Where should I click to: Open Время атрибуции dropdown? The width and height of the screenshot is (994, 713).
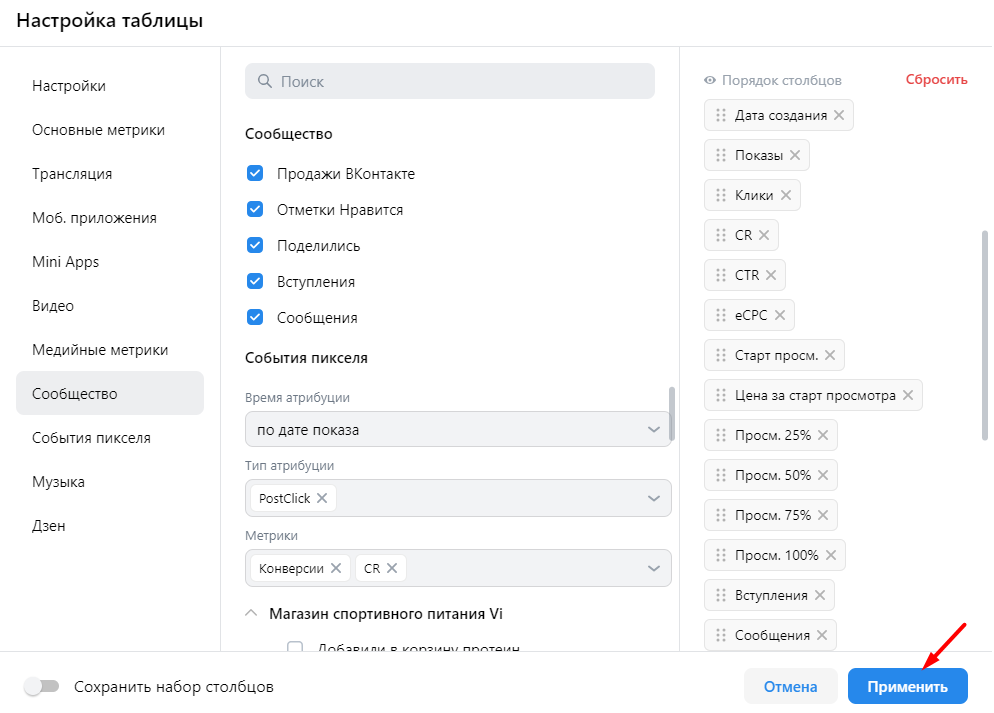tap(457, 430)
